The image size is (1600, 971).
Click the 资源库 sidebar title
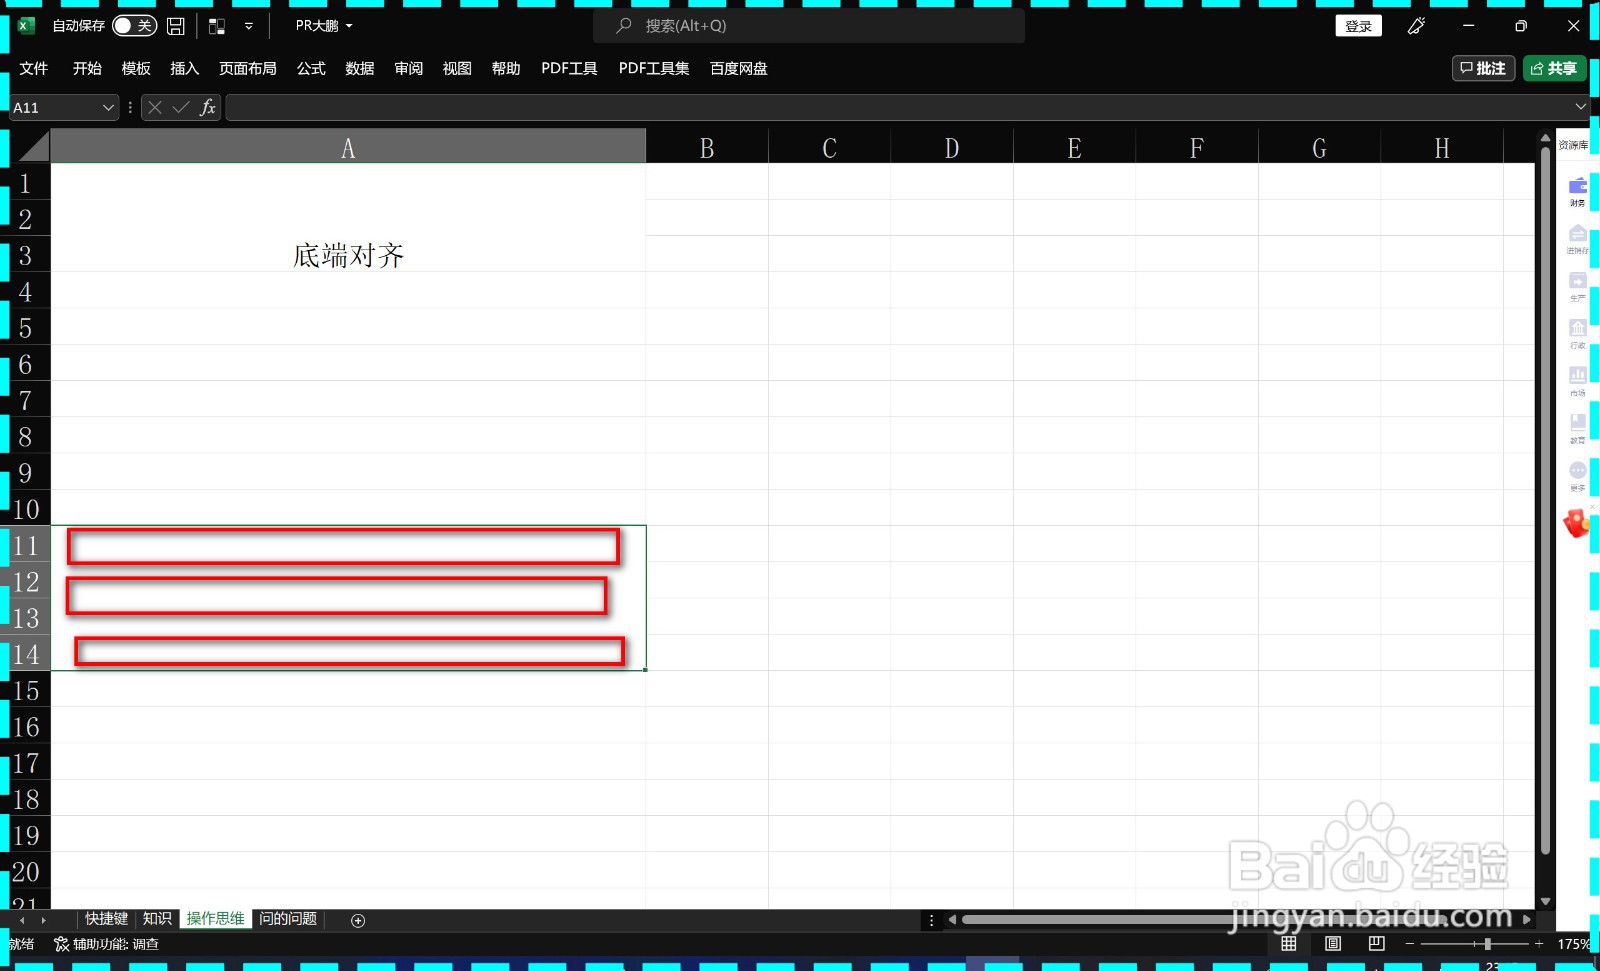click(x=1573, y=145)
